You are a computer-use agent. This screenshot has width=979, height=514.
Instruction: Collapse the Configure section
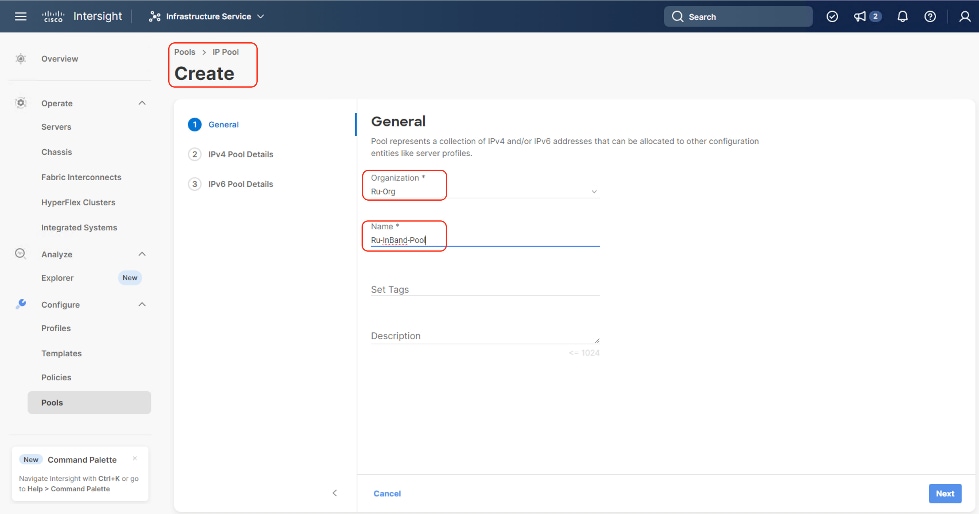(x=141, y=304)
